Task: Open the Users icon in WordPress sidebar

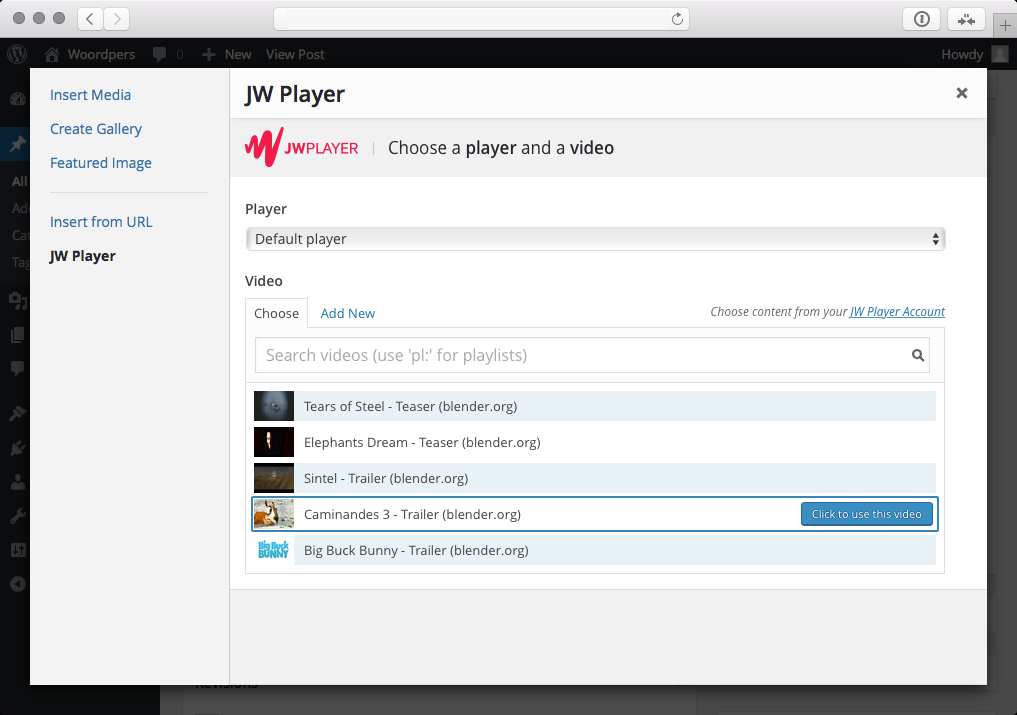Action: [18, 481]
